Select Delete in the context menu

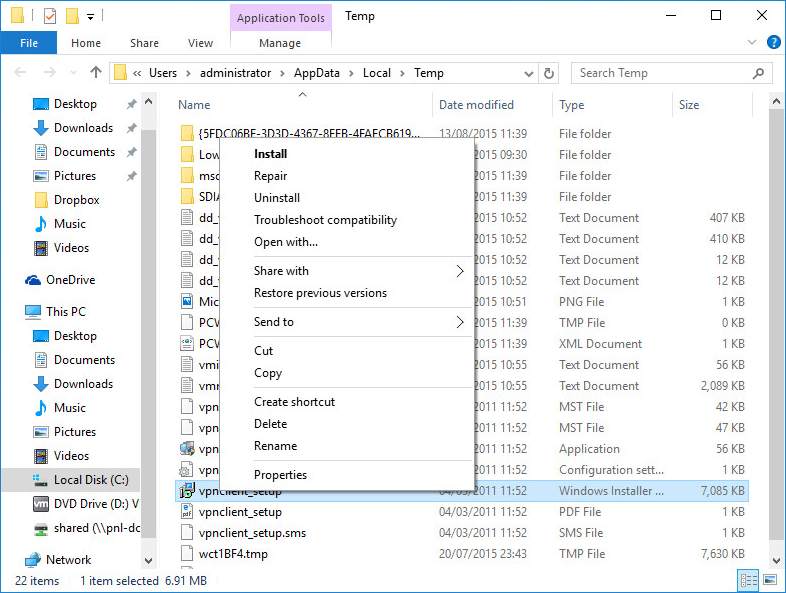coord(270,424)
